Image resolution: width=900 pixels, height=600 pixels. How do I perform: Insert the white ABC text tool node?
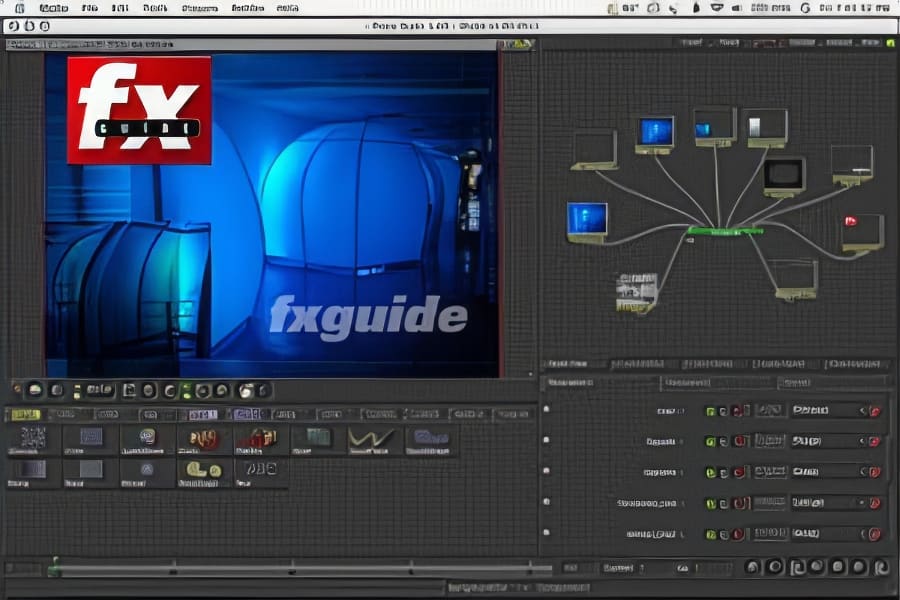(261, 472)
